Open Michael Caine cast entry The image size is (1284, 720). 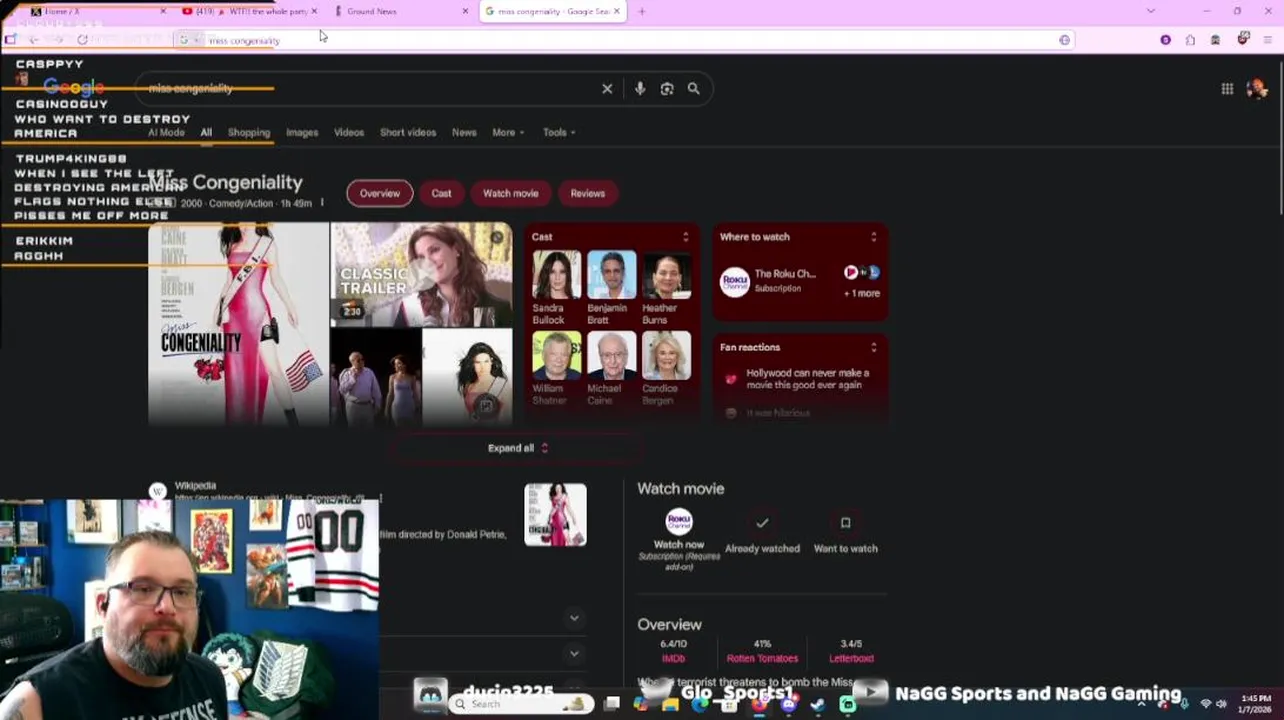click(x=611, y=369)
